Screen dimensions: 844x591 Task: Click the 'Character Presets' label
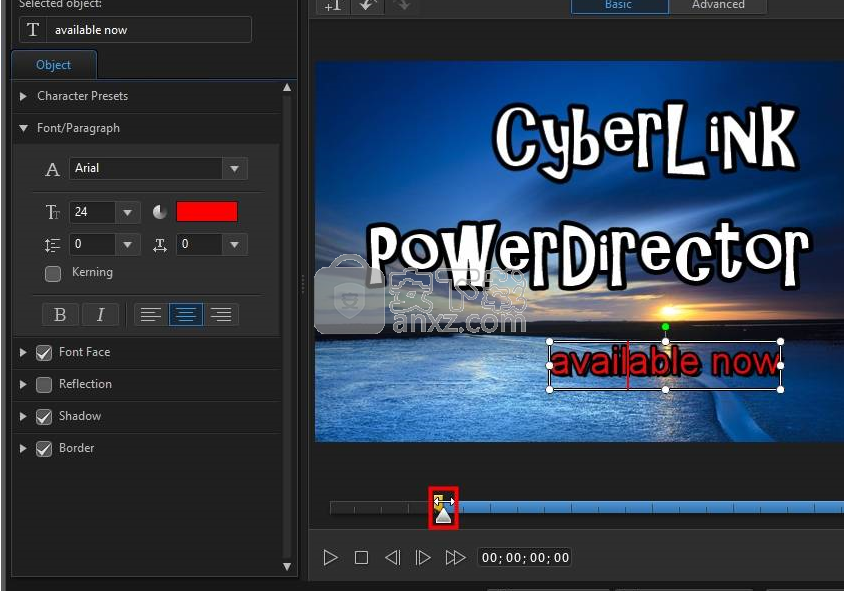click(83, 96)
